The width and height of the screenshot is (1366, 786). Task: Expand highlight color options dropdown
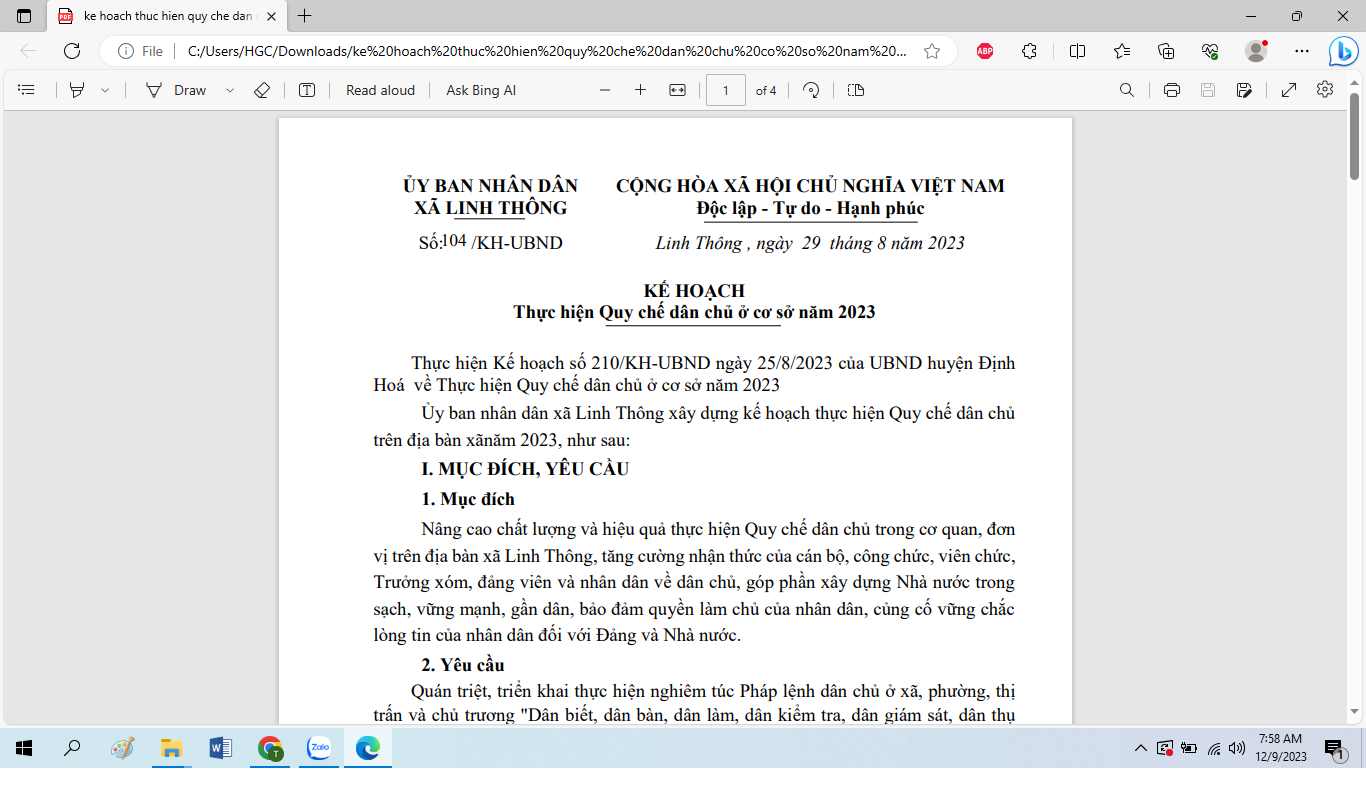click(x=105, y=90)
